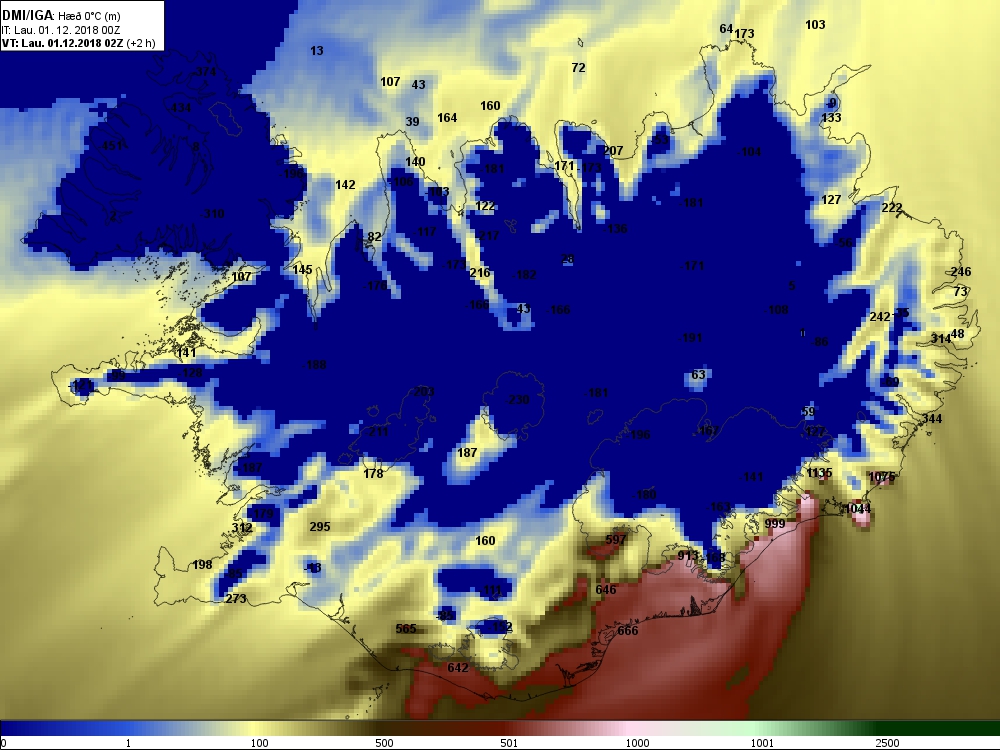1000x750 pixels.
Task: Click the map value '142'
Action: click(x=345, y=185)
